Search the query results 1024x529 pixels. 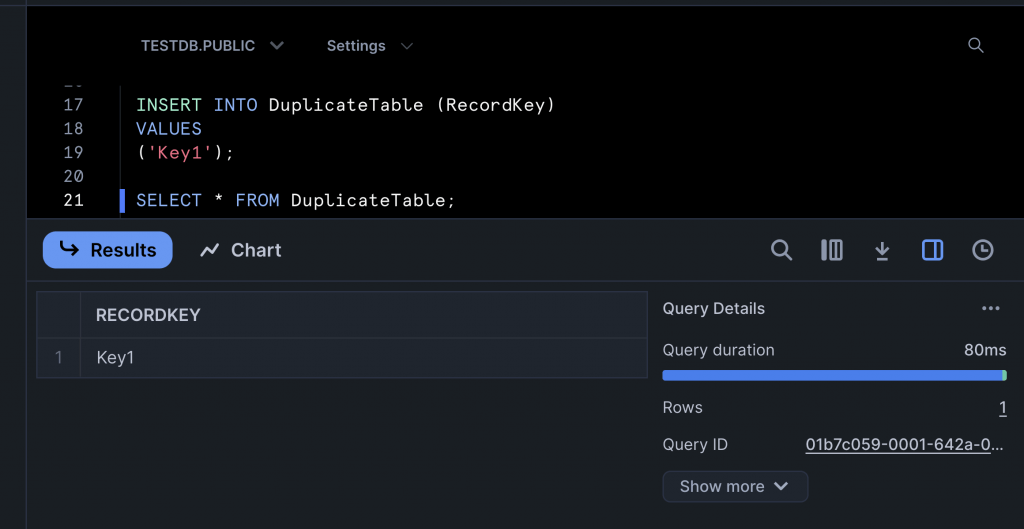pos(781,250)
